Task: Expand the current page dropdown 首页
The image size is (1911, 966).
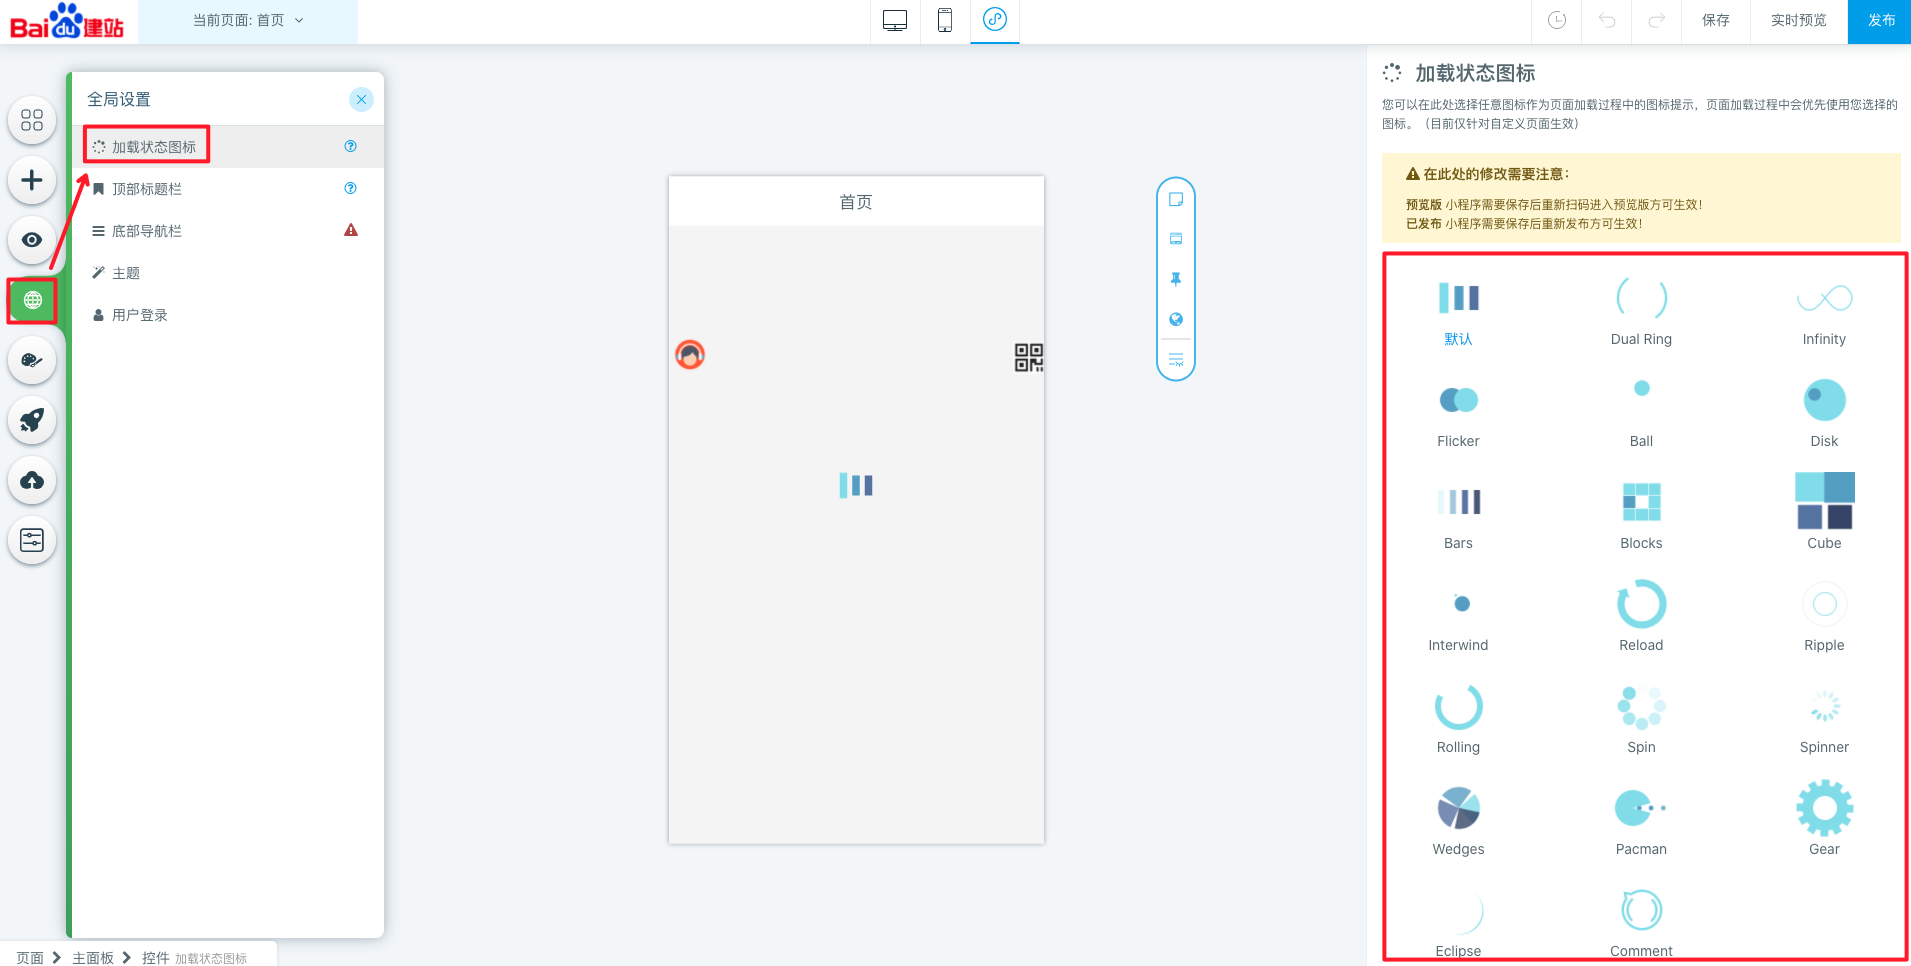Action: tap(248, 20)
